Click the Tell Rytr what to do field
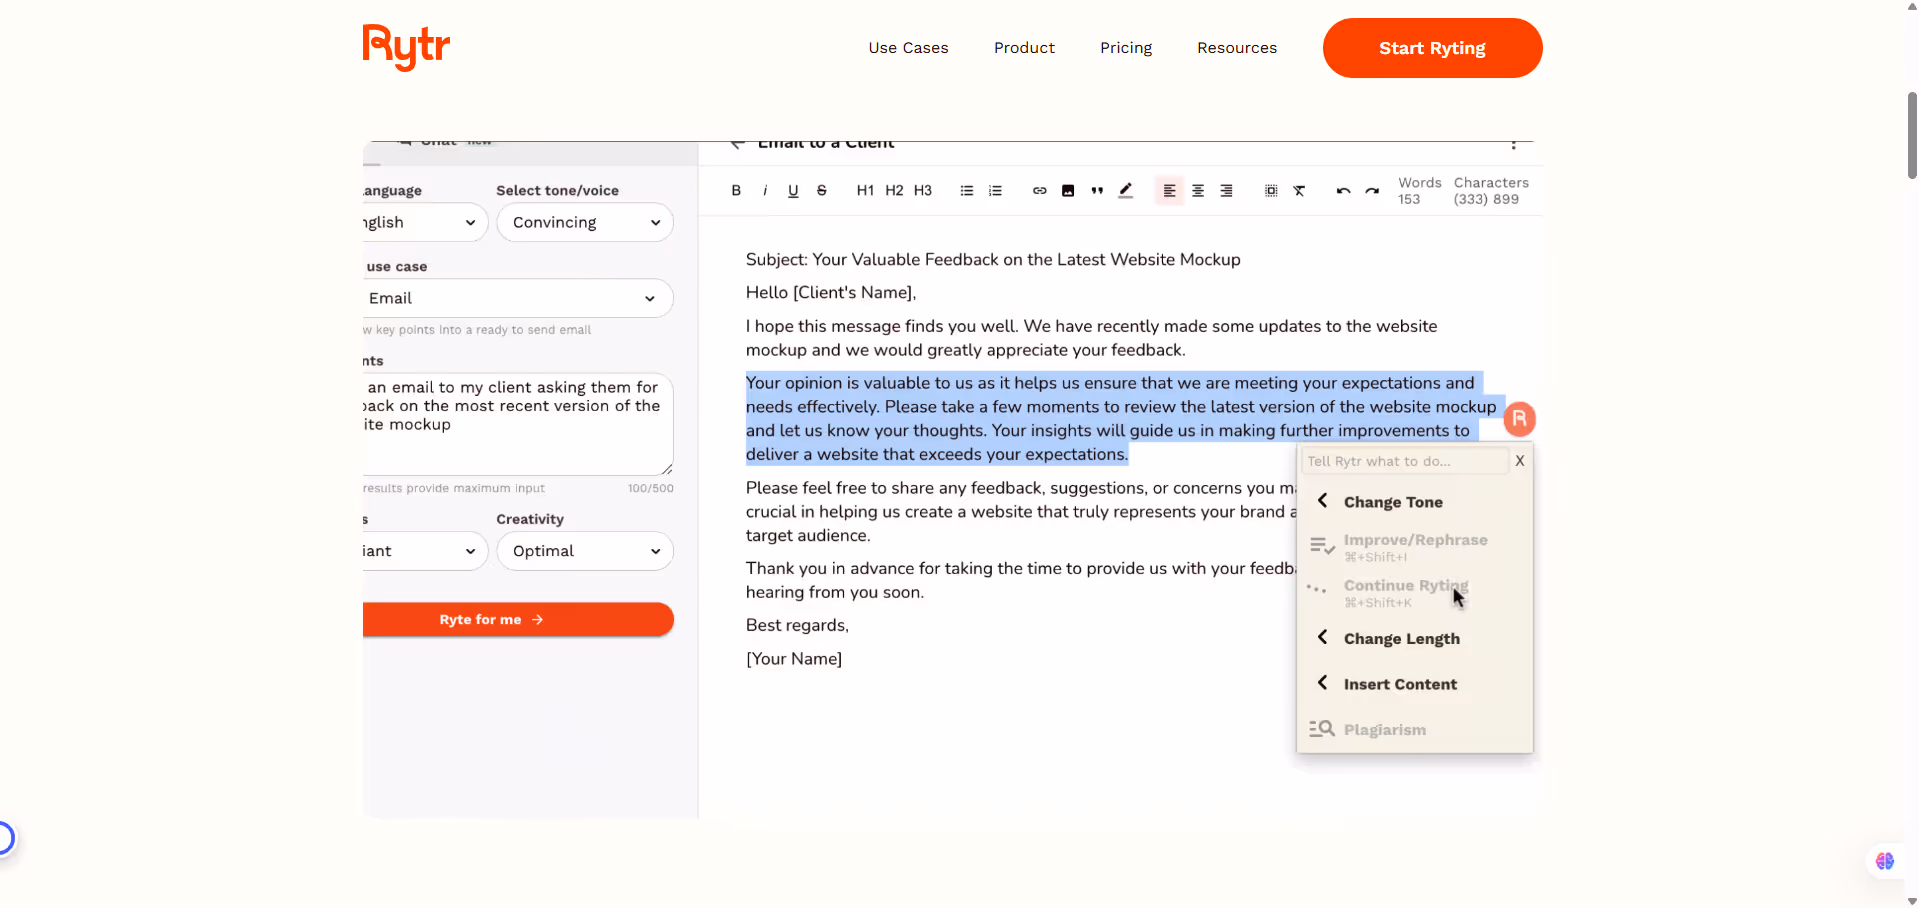 (1404, 461)
